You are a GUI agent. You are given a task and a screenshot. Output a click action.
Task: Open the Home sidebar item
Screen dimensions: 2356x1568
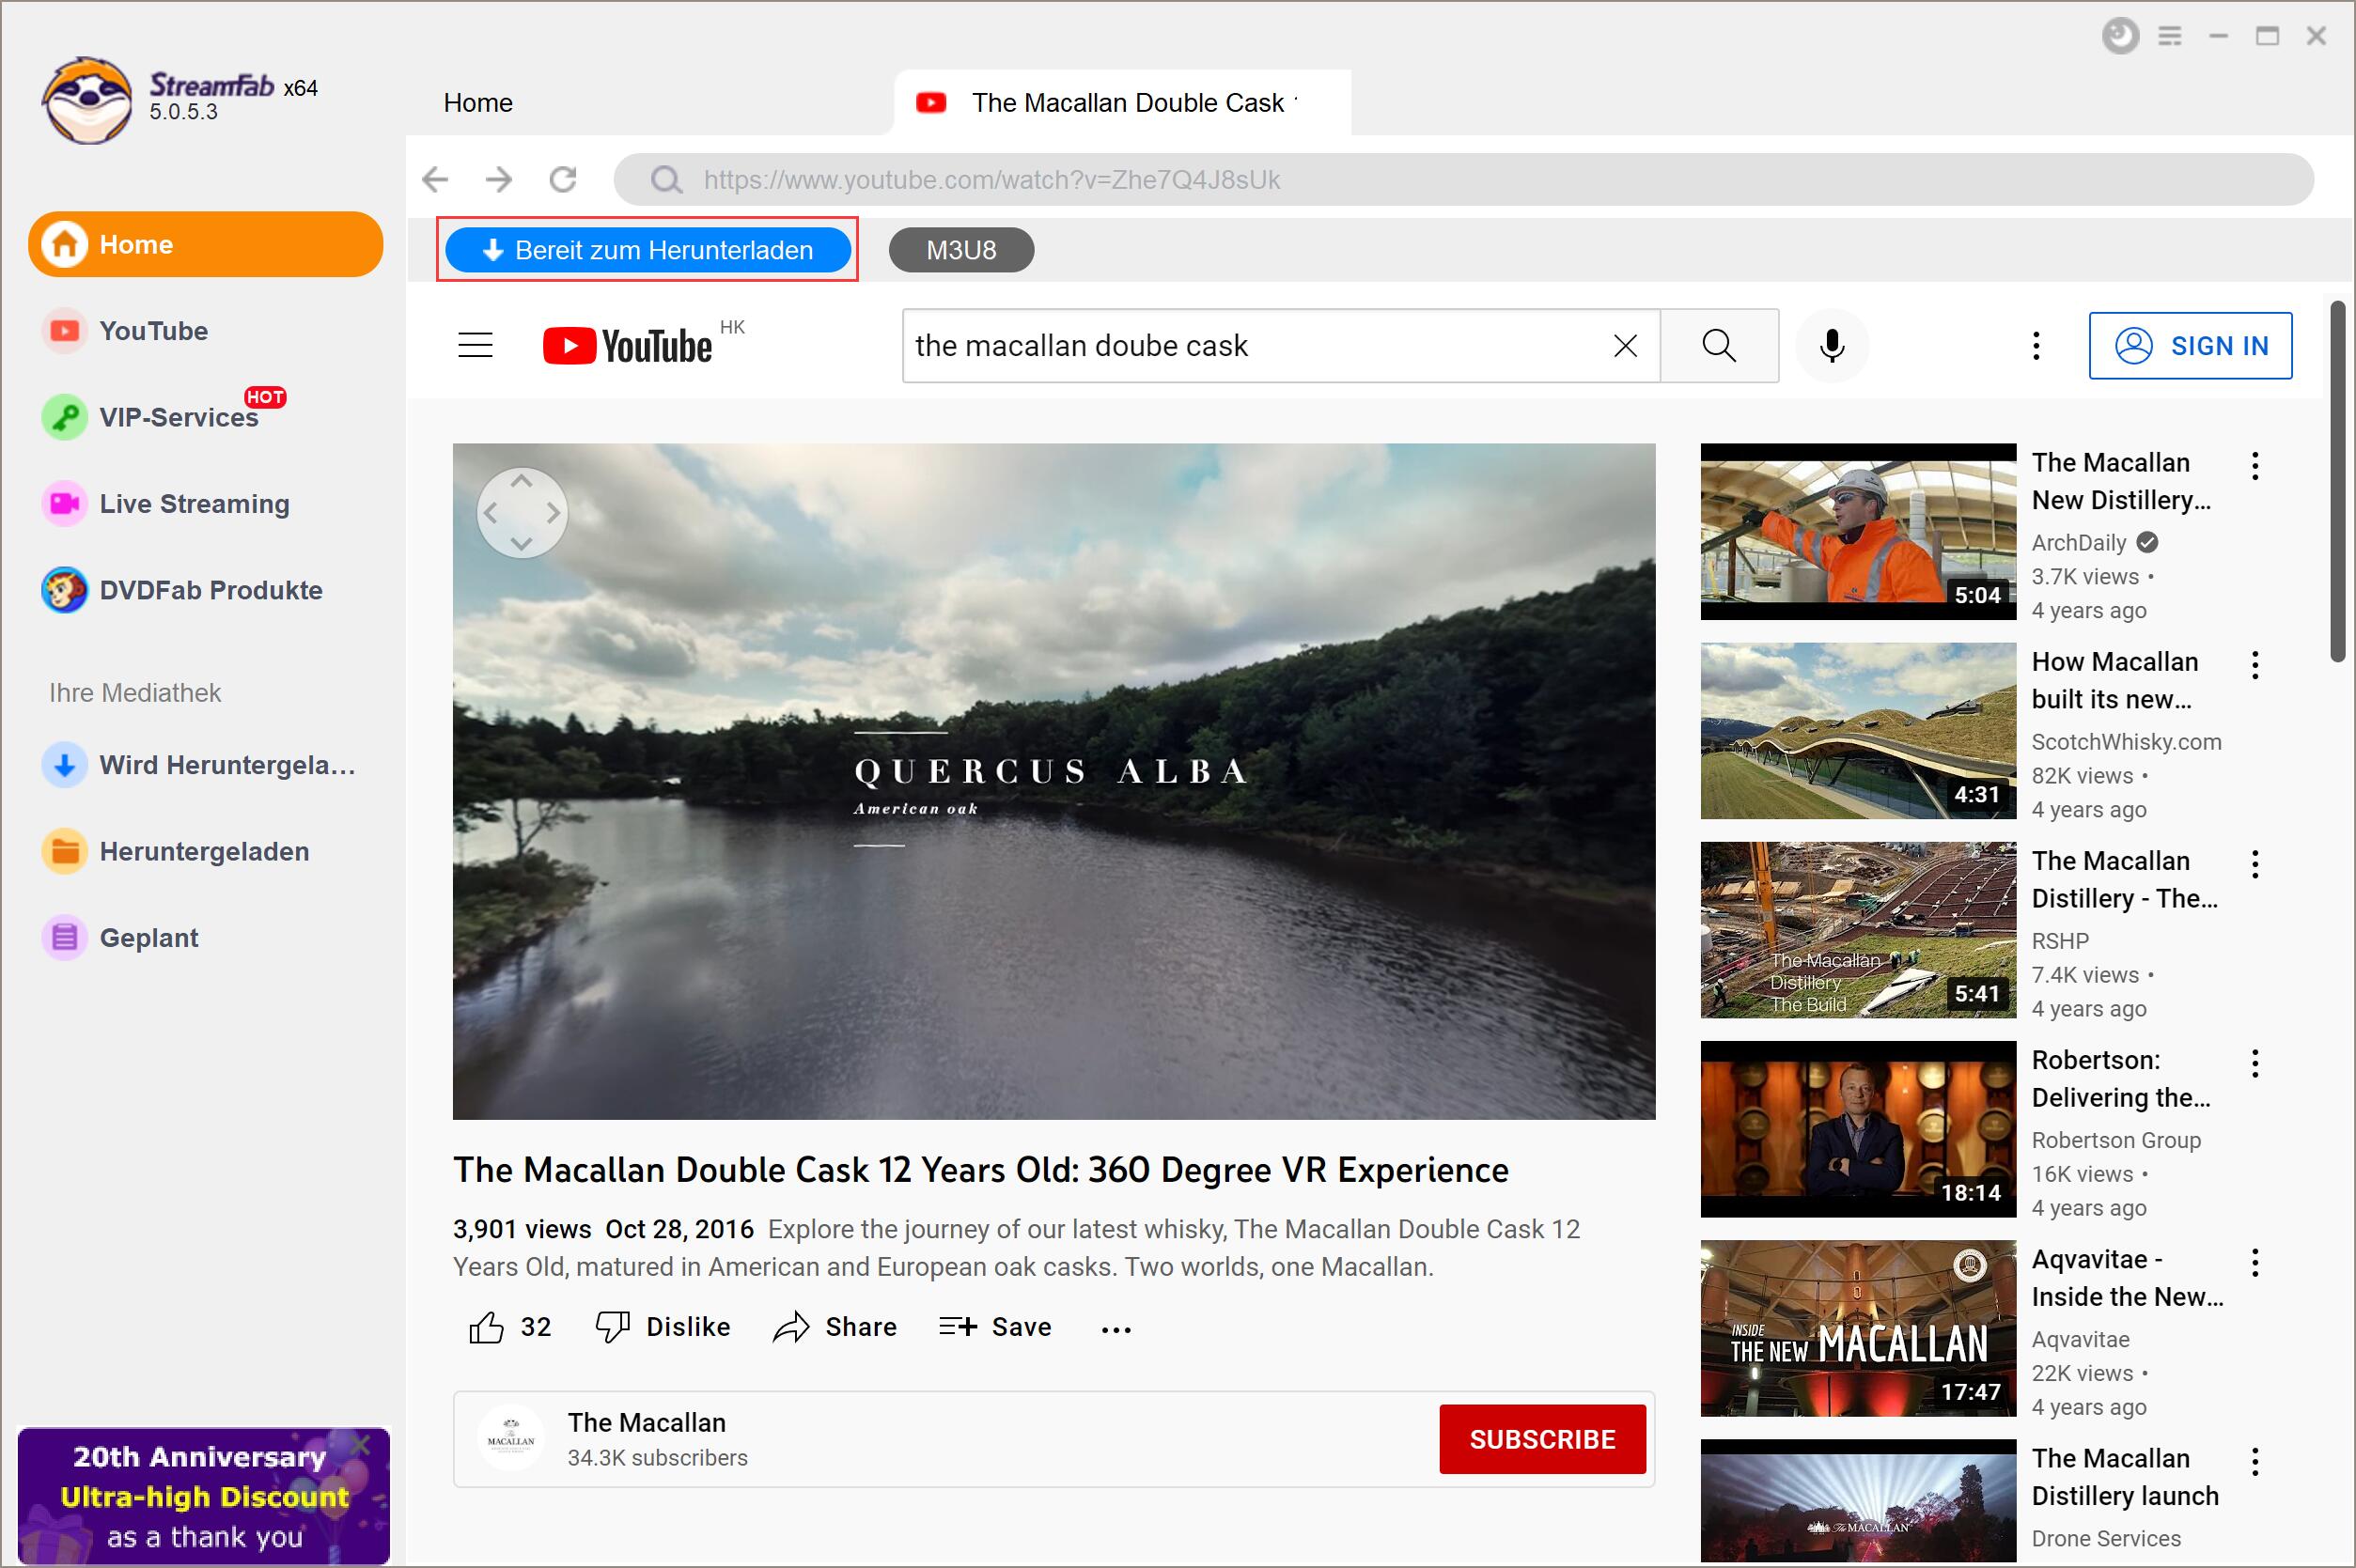pyautogui.click(x=205, y=244)
